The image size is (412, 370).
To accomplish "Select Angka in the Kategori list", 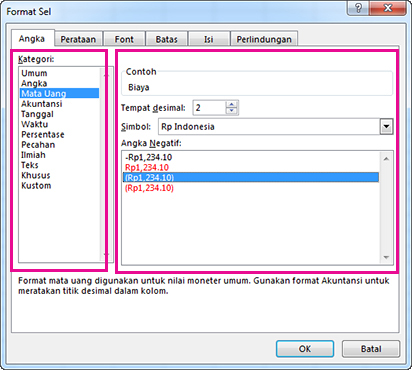I will tap(59, 83).
